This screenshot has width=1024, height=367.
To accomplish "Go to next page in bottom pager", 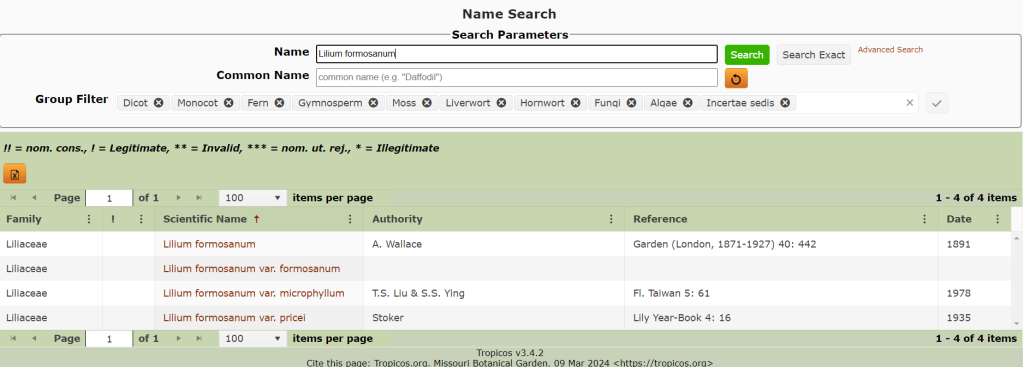I will (178, 339).
